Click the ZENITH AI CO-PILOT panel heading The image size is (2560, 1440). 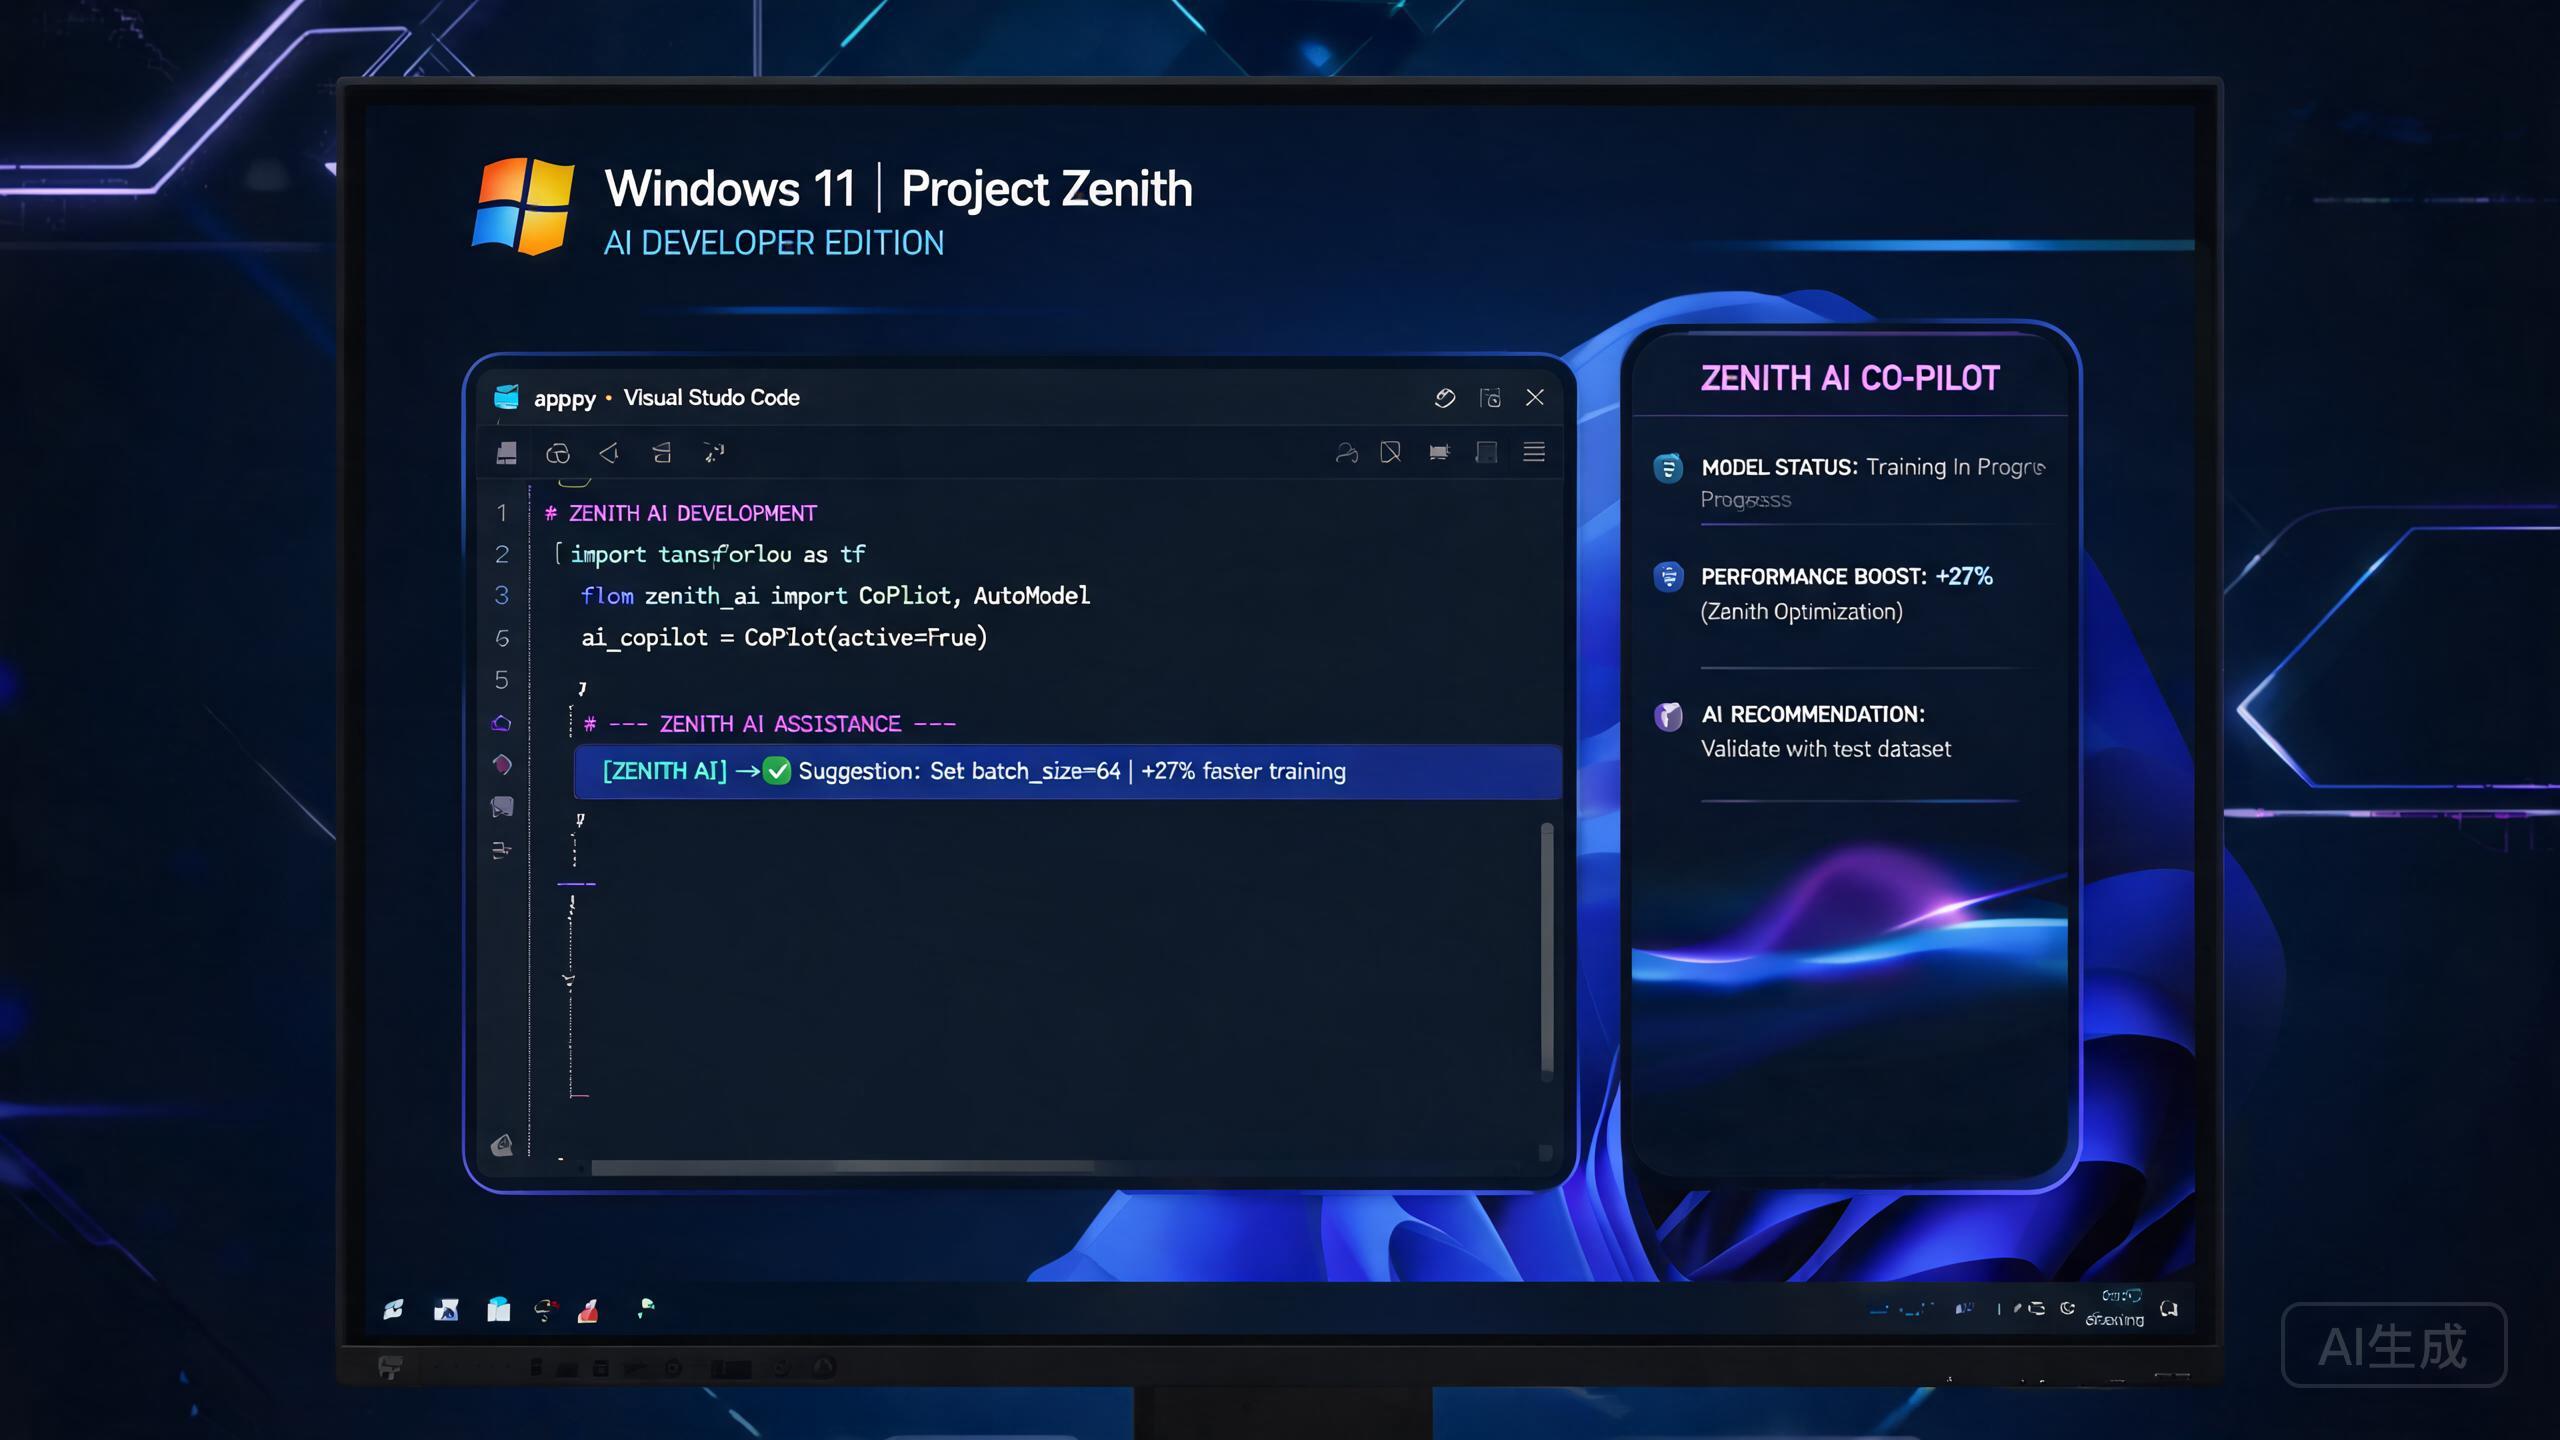coord(1850,378)
